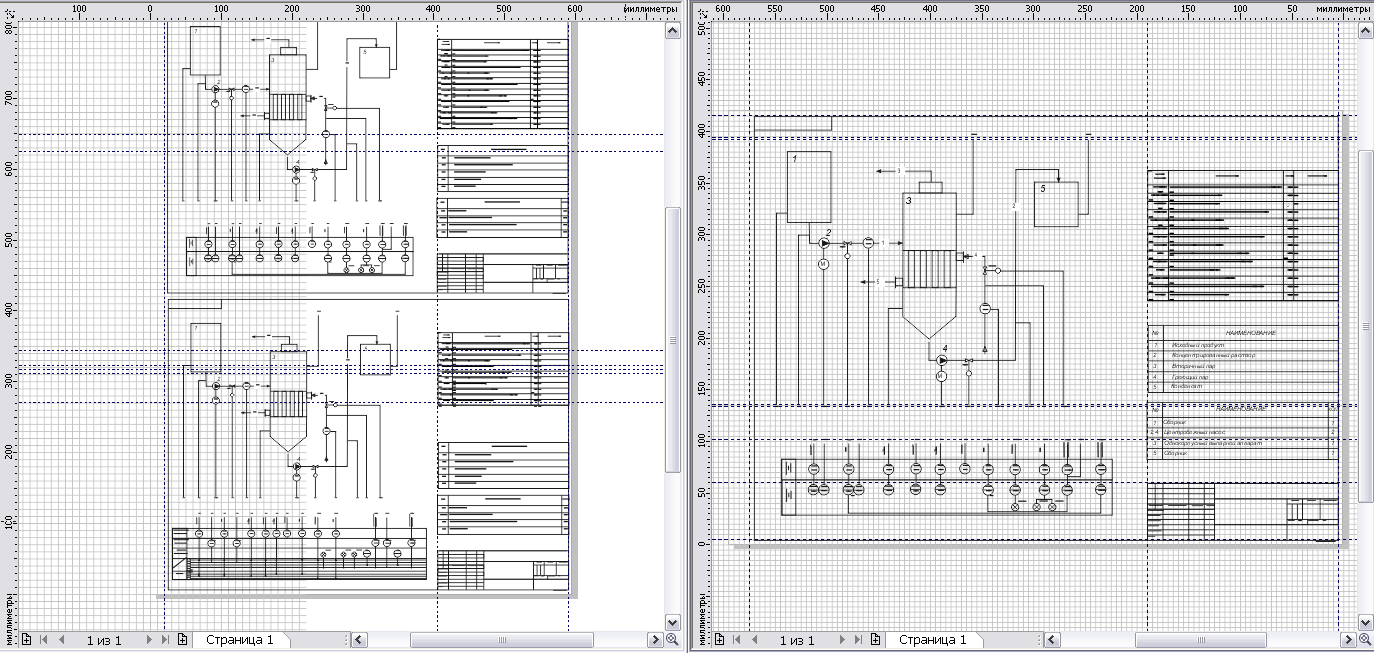Viewport: 1374px width, 653px height.
Task: Click right window vertical scroll down arrow
Action: (1365, 622)
